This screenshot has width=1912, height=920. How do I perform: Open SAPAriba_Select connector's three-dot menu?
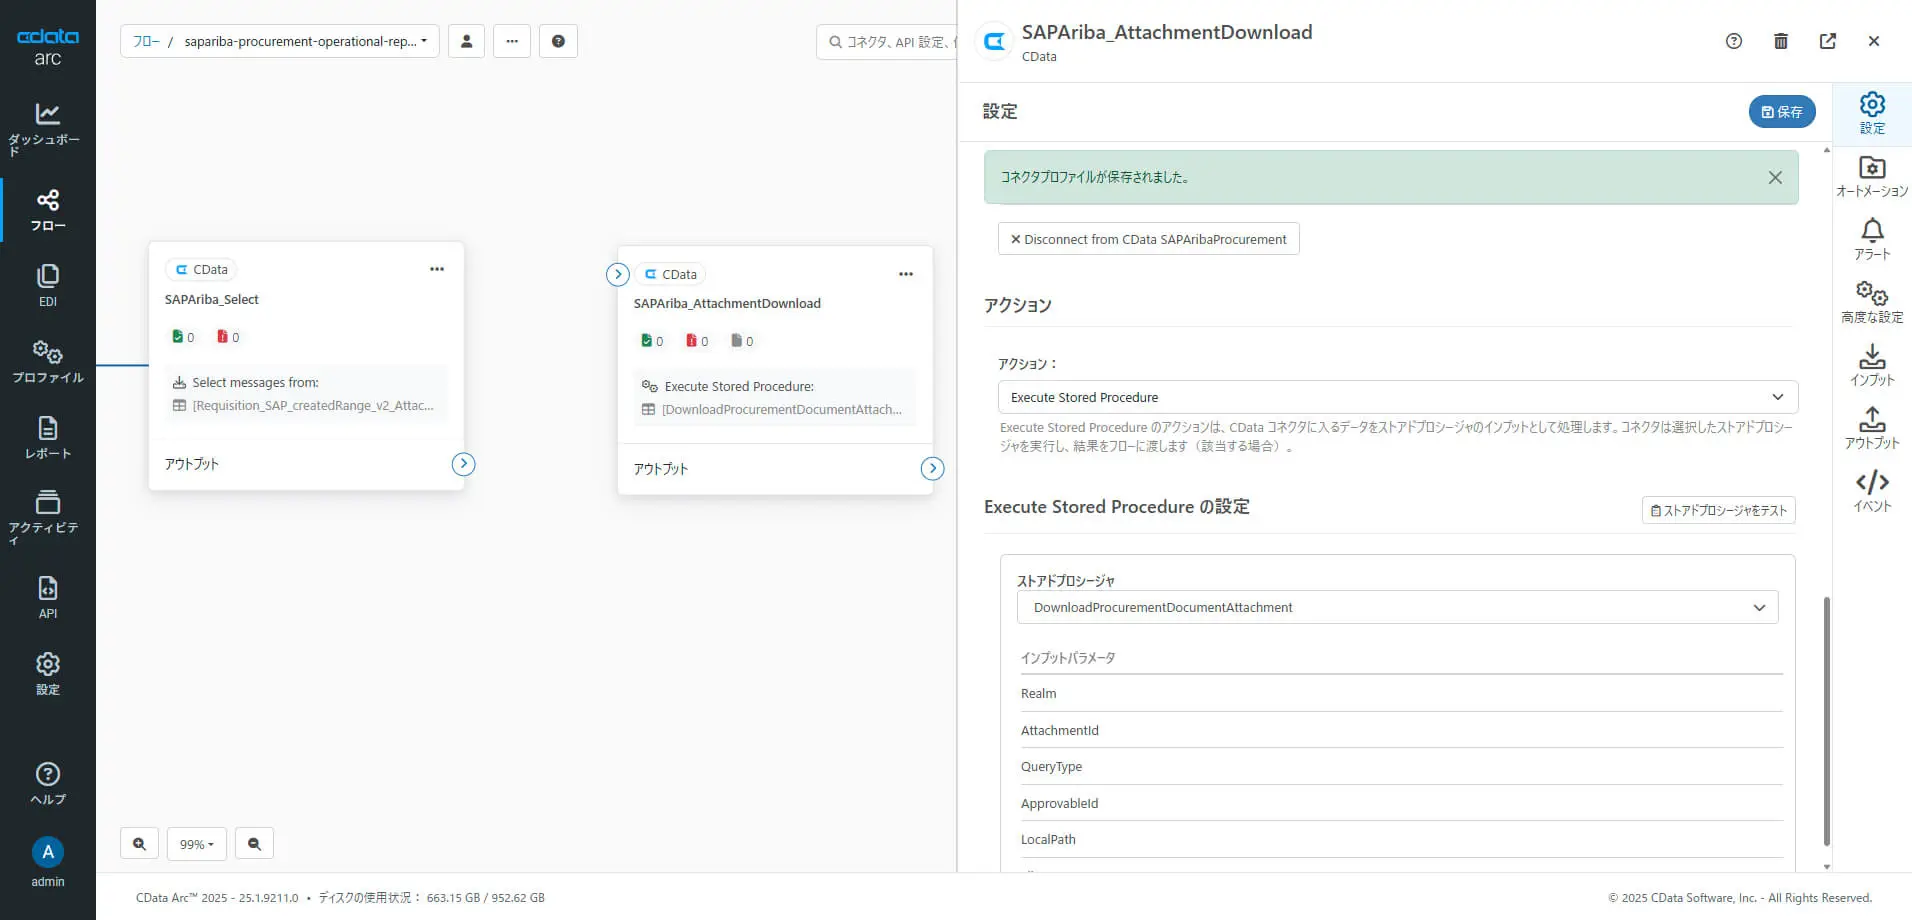(x=437, y=269)
